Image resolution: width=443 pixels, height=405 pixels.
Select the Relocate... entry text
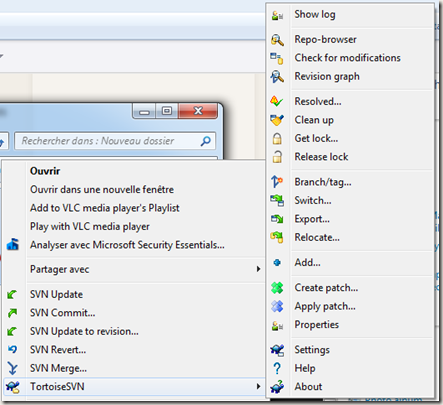317,237
